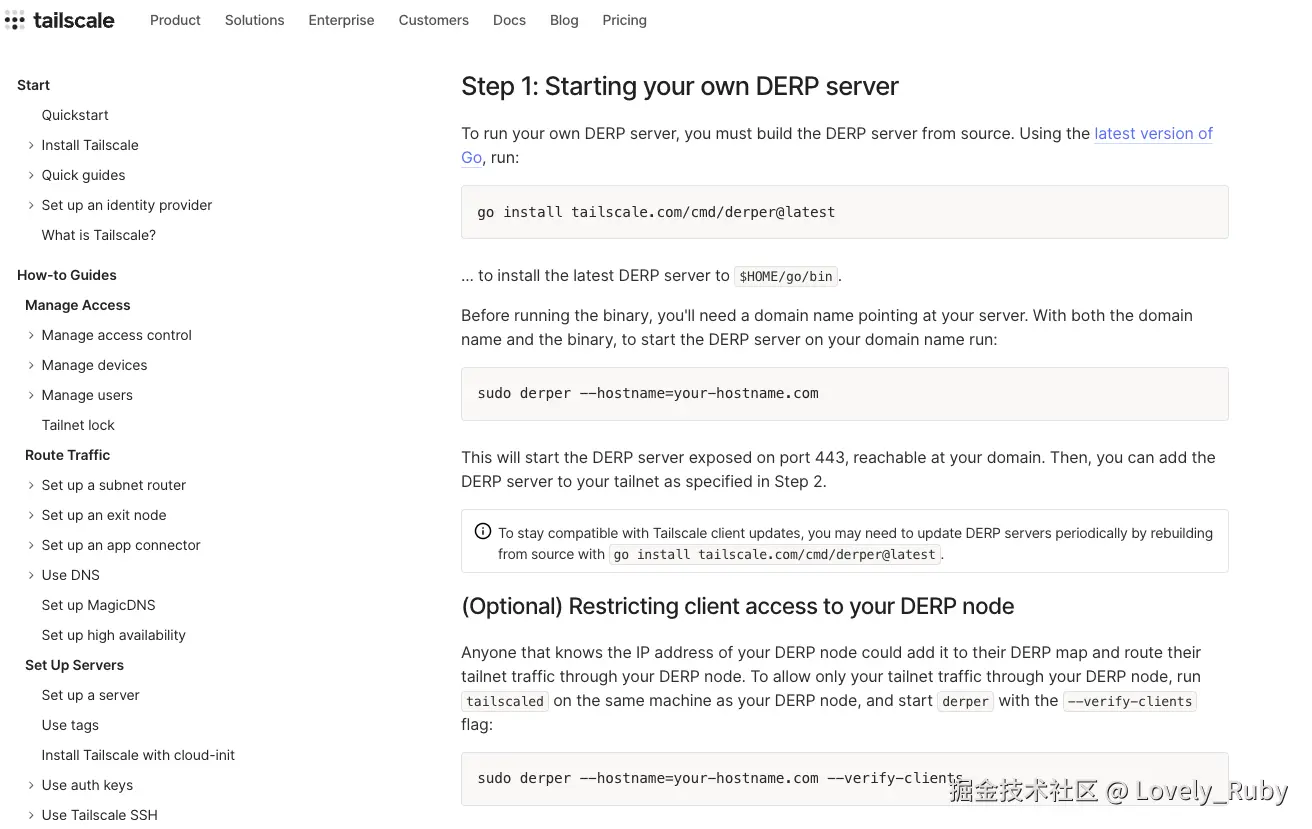Open the Blog page
Image resolution: width=1312 pixels, height=829 pixels.
tap(564, 20)
